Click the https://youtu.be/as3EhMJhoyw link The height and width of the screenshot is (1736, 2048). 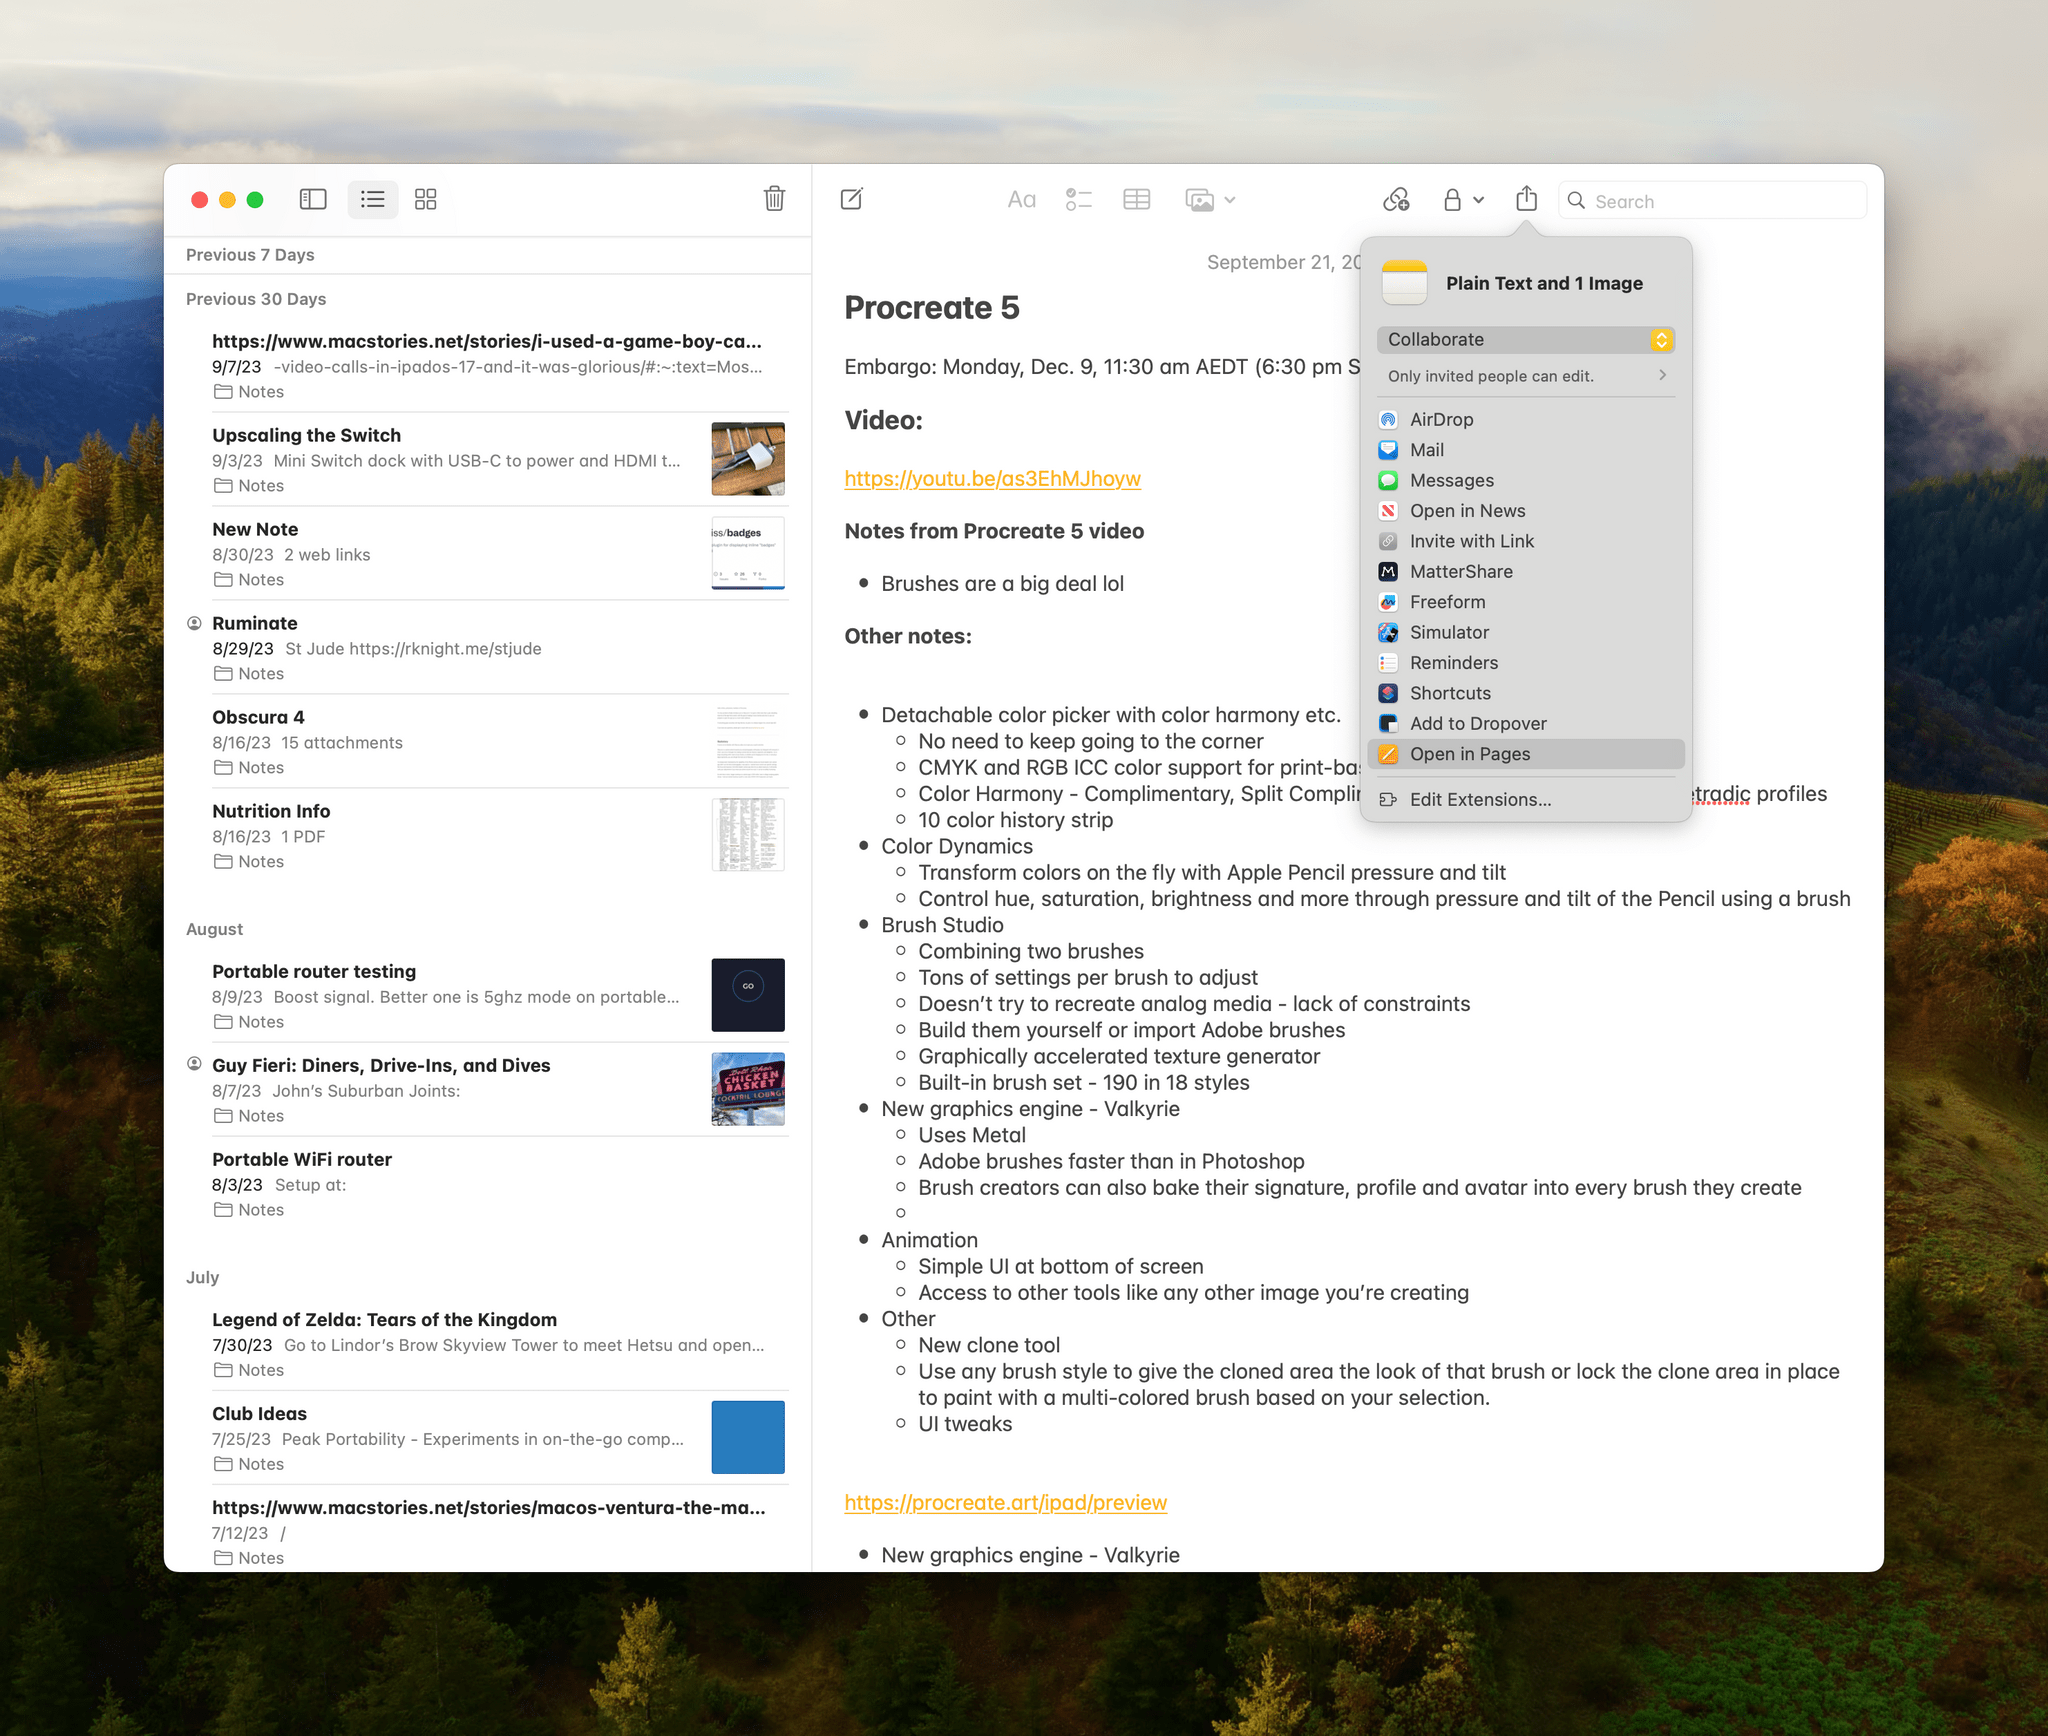click(992, 477)
